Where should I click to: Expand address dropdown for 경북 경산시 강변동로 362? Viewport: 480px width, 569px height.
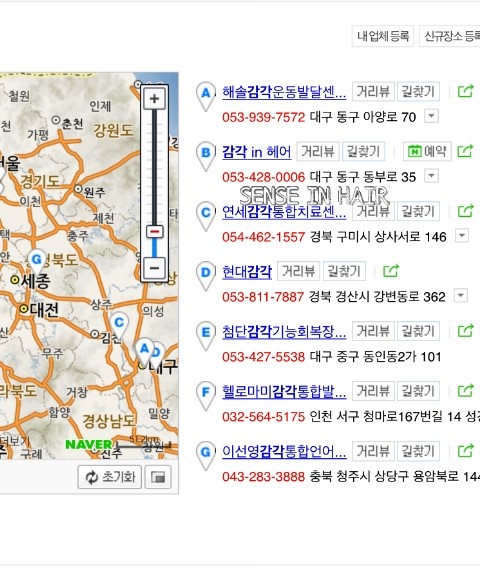click(460, 295)
